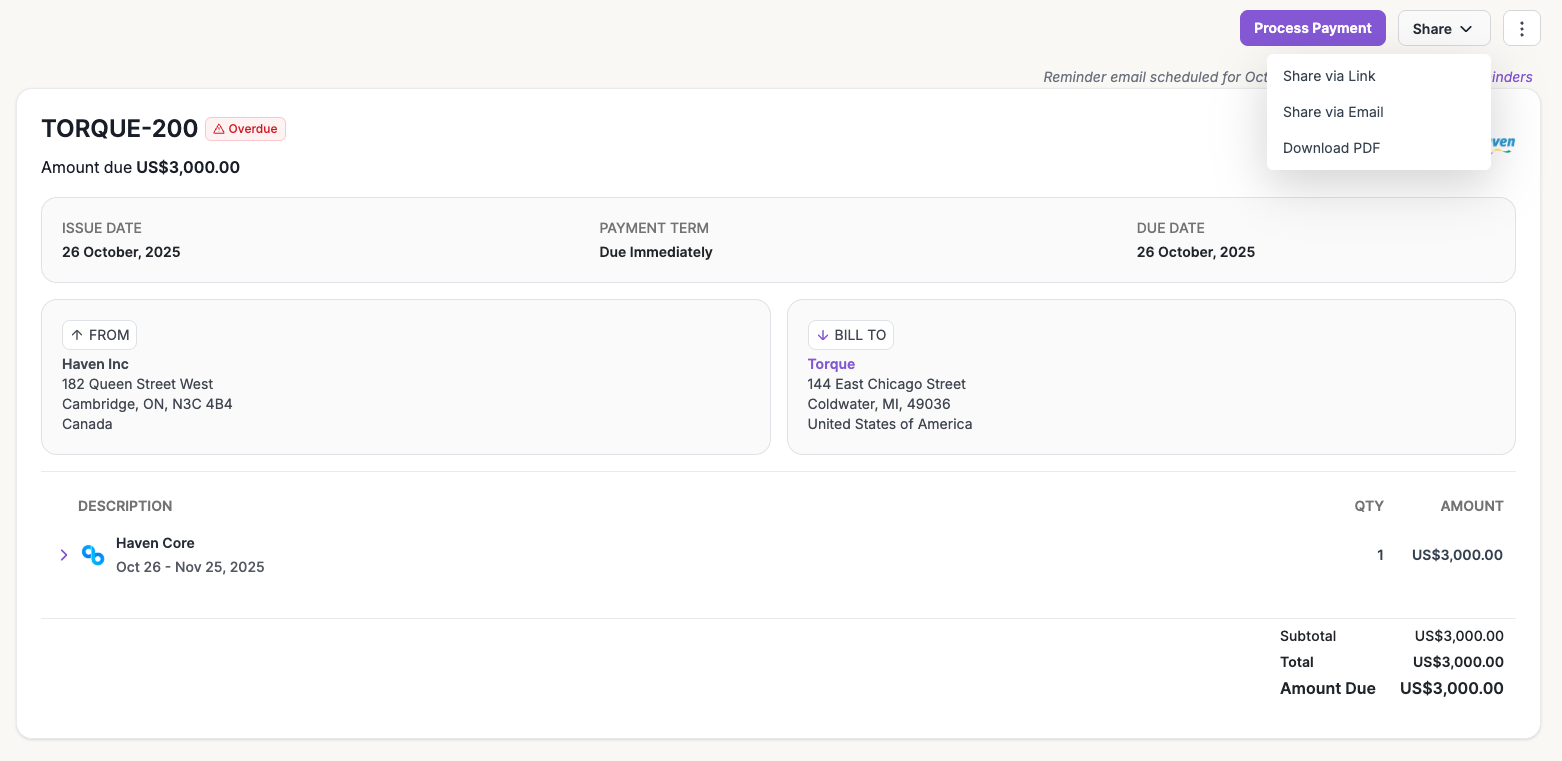Click the warning triangle in Overdue badge
This screenshot has width=1562, height=761.
coord(219,129)
